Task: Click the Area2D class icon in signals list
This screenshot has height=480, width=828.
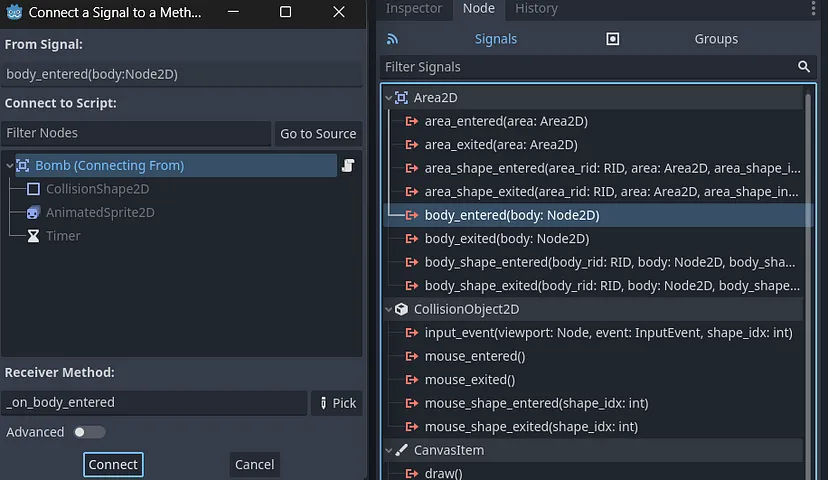Action: tap(401, 98)
